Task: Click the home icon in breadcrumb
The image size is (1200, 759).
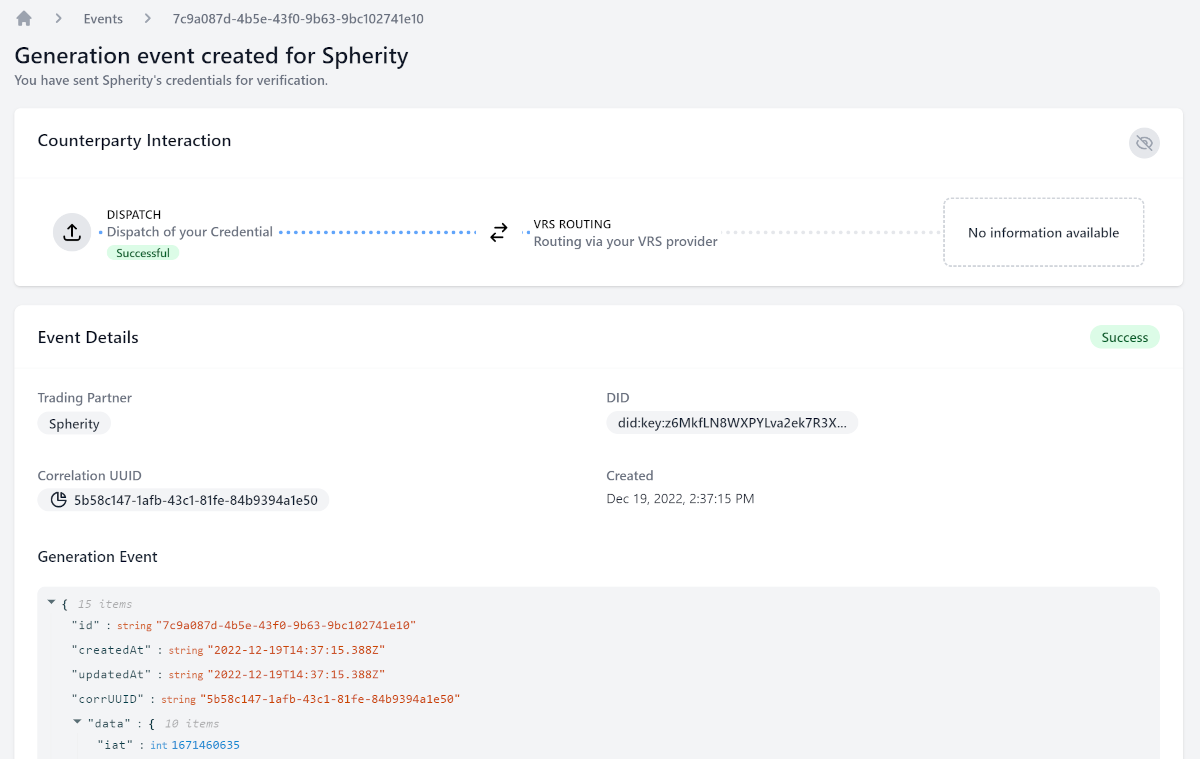Action: [24, 19]
